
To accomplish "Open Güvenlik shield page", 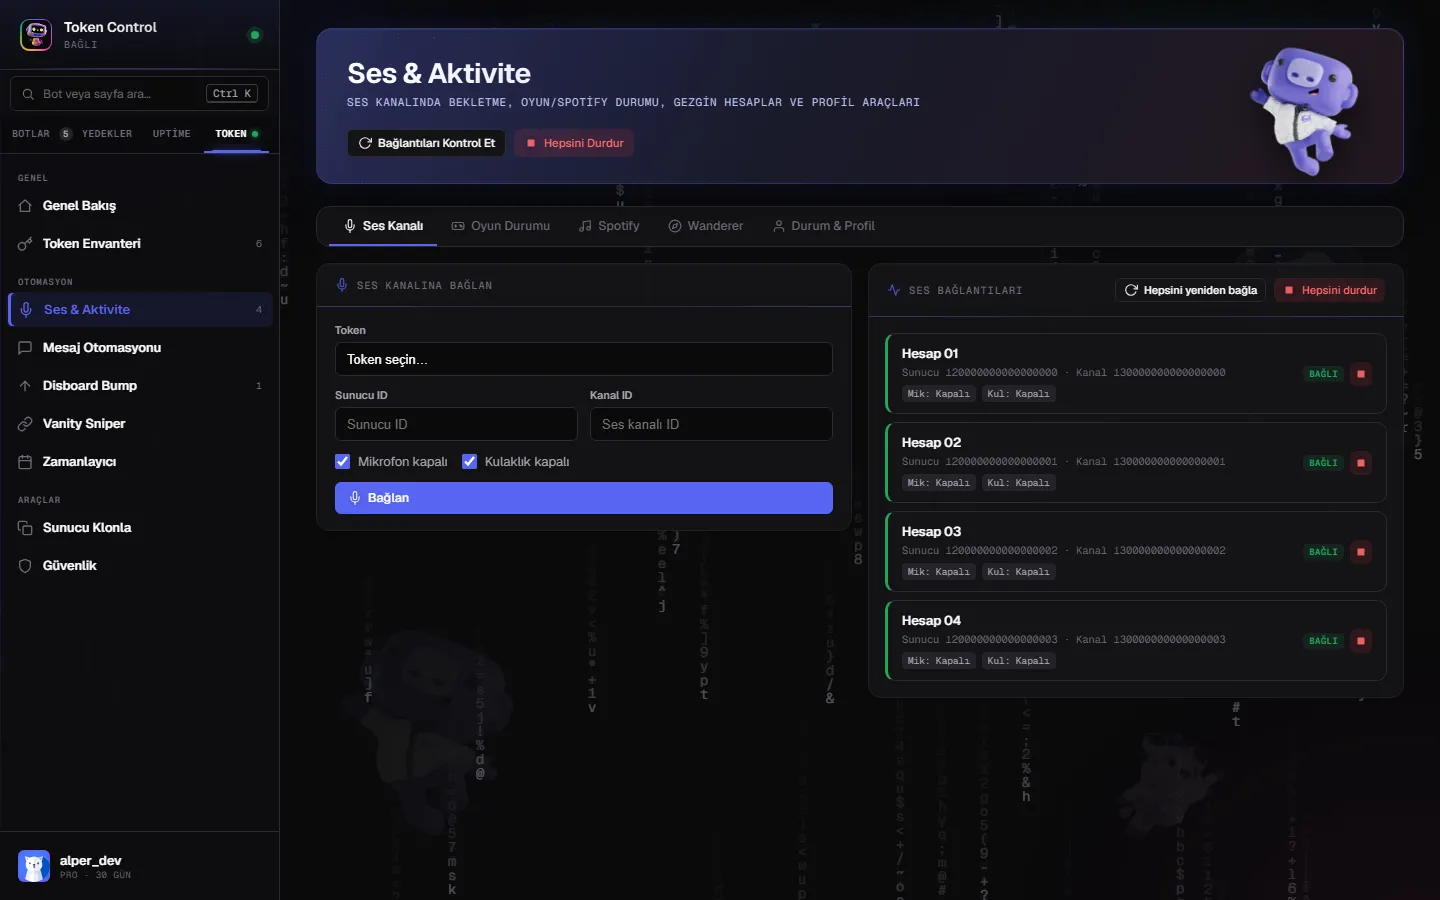I will point(140,566).
